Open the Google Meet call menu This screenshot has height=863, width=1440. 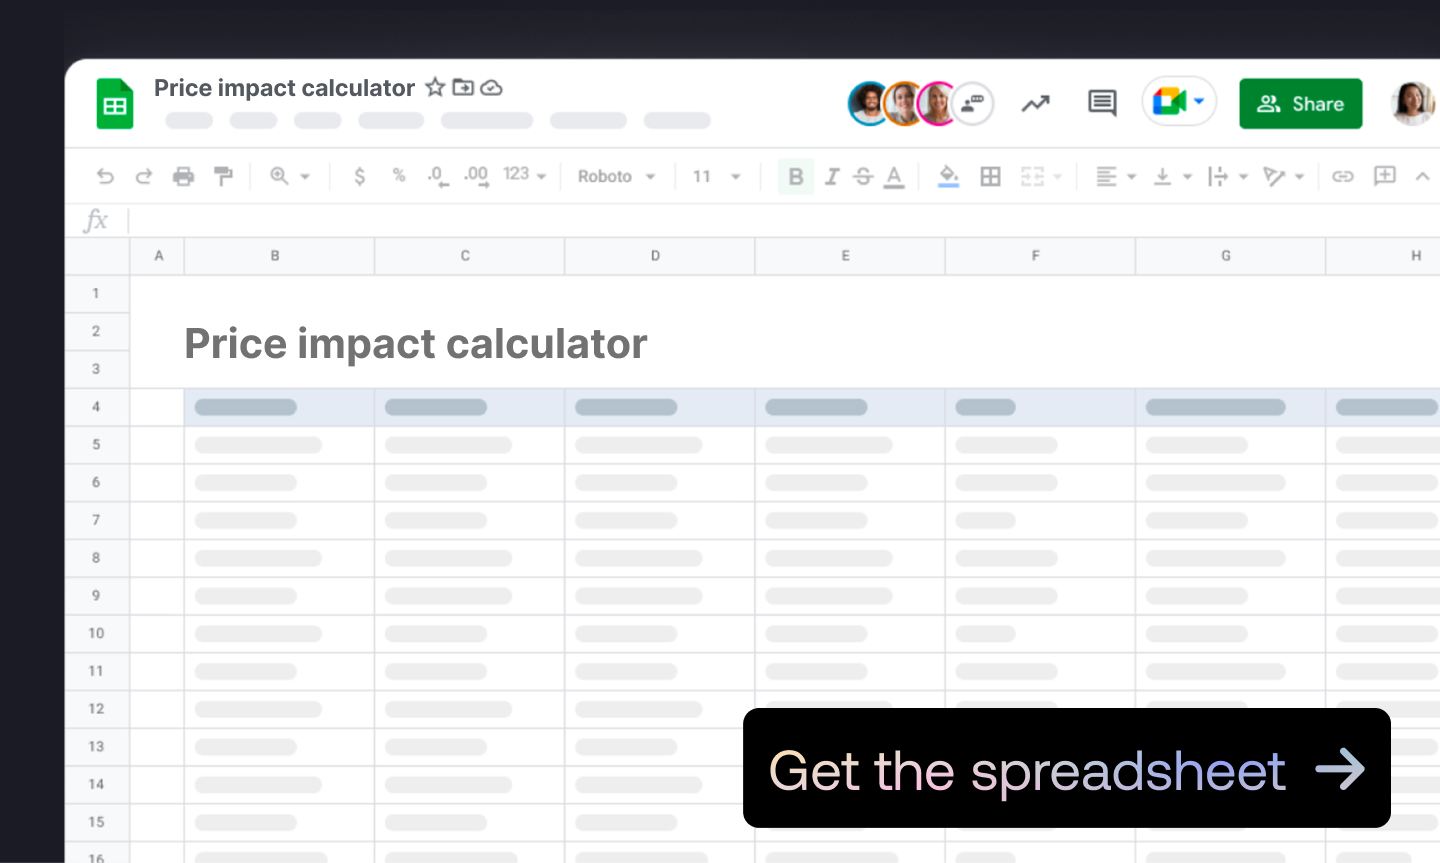pyautogui.click(x=1180, y=102)
